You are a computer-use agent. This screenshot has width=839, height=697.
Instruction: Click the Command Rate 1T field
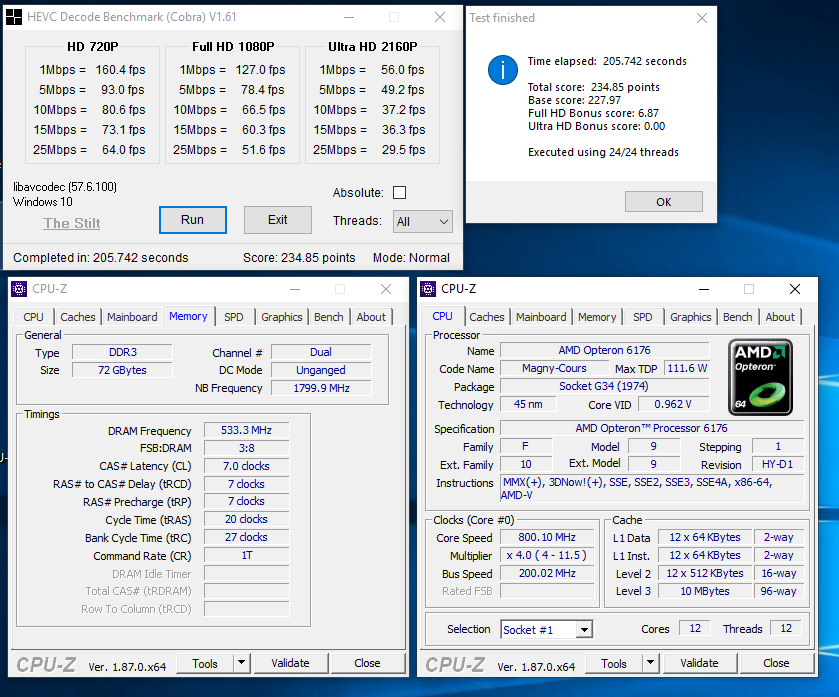(x=247, y=555)
